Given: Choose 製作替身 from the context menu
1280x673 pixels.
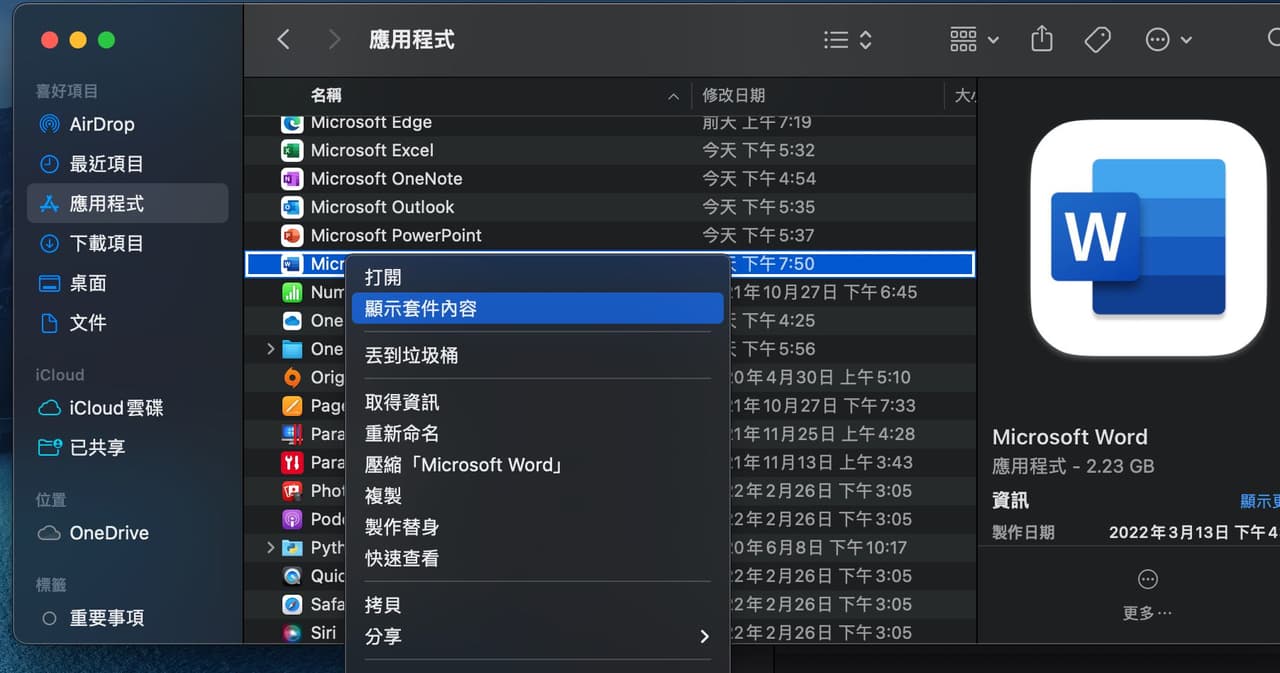Looking at the screenshot, I should 537,527.
